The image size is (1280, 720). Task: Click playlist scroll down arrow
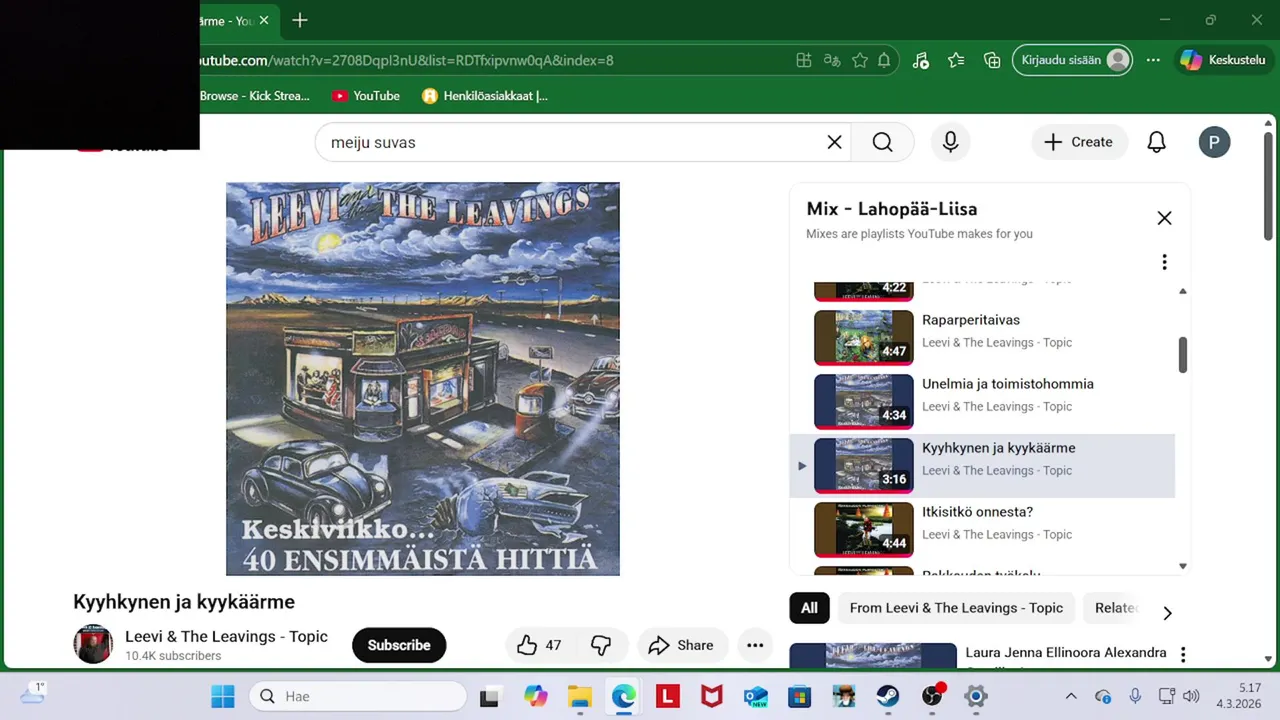click(1182, 566)
